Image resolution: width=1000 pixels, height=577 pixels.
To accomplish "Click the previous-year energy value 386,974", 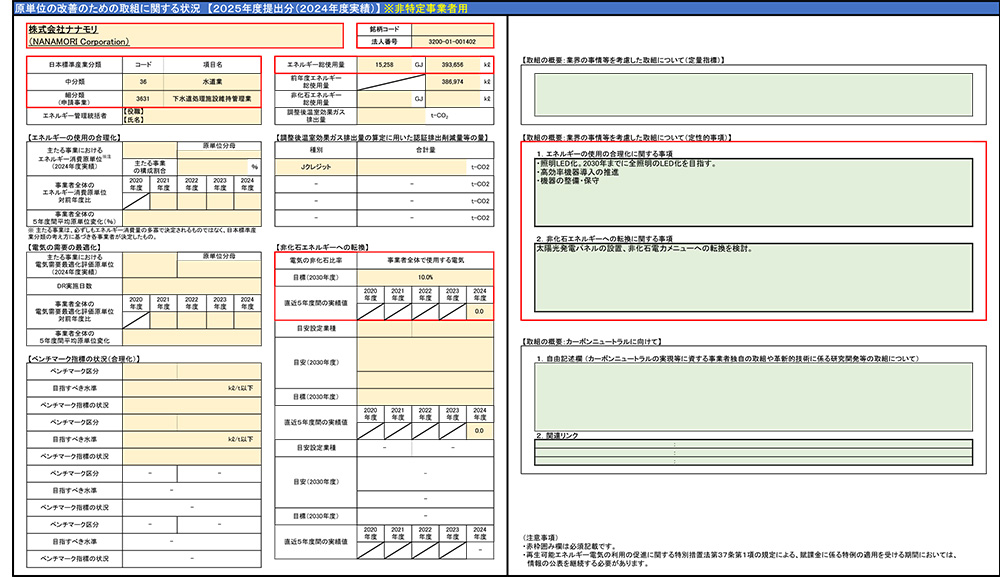I will click(x=451, y=82).
